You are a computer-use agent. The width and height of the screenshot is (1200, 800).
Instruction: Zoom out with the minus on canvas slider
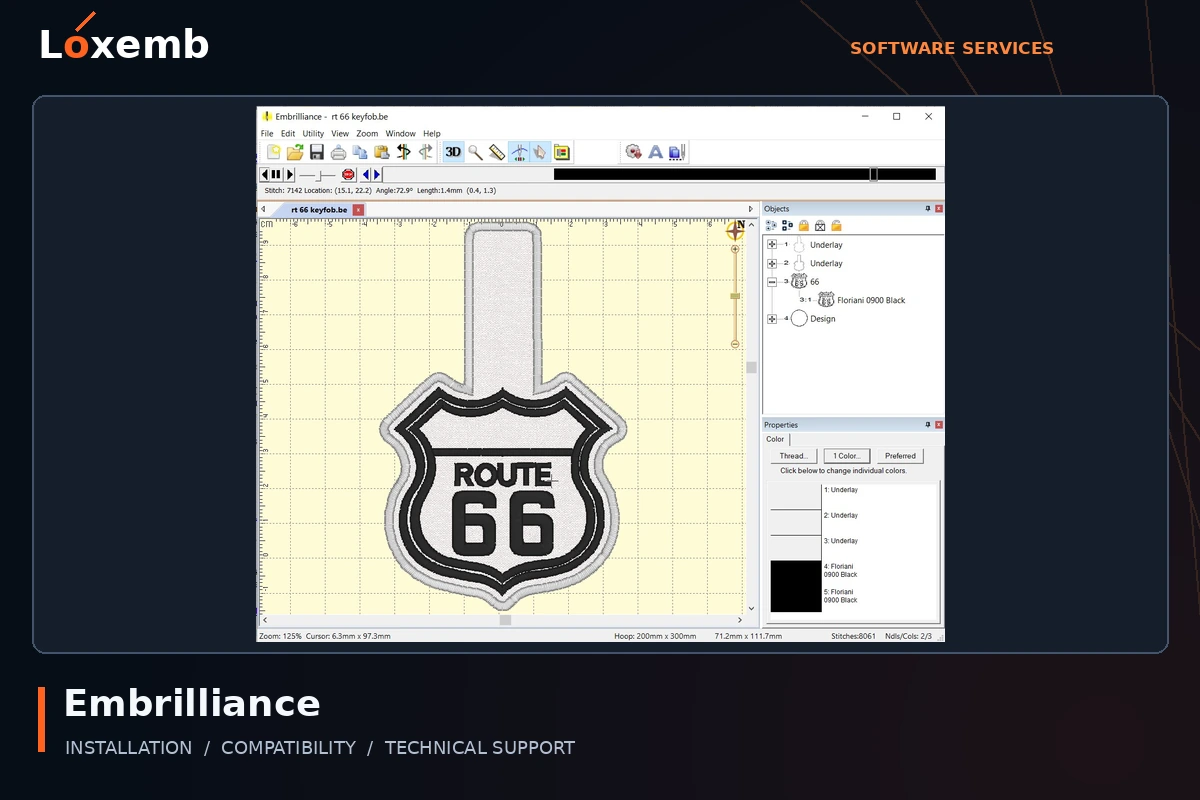735,344
